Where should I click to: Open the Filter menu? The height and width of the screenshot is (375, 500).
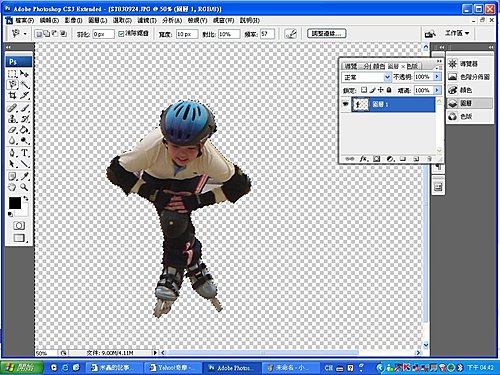[x=147, y=20]
